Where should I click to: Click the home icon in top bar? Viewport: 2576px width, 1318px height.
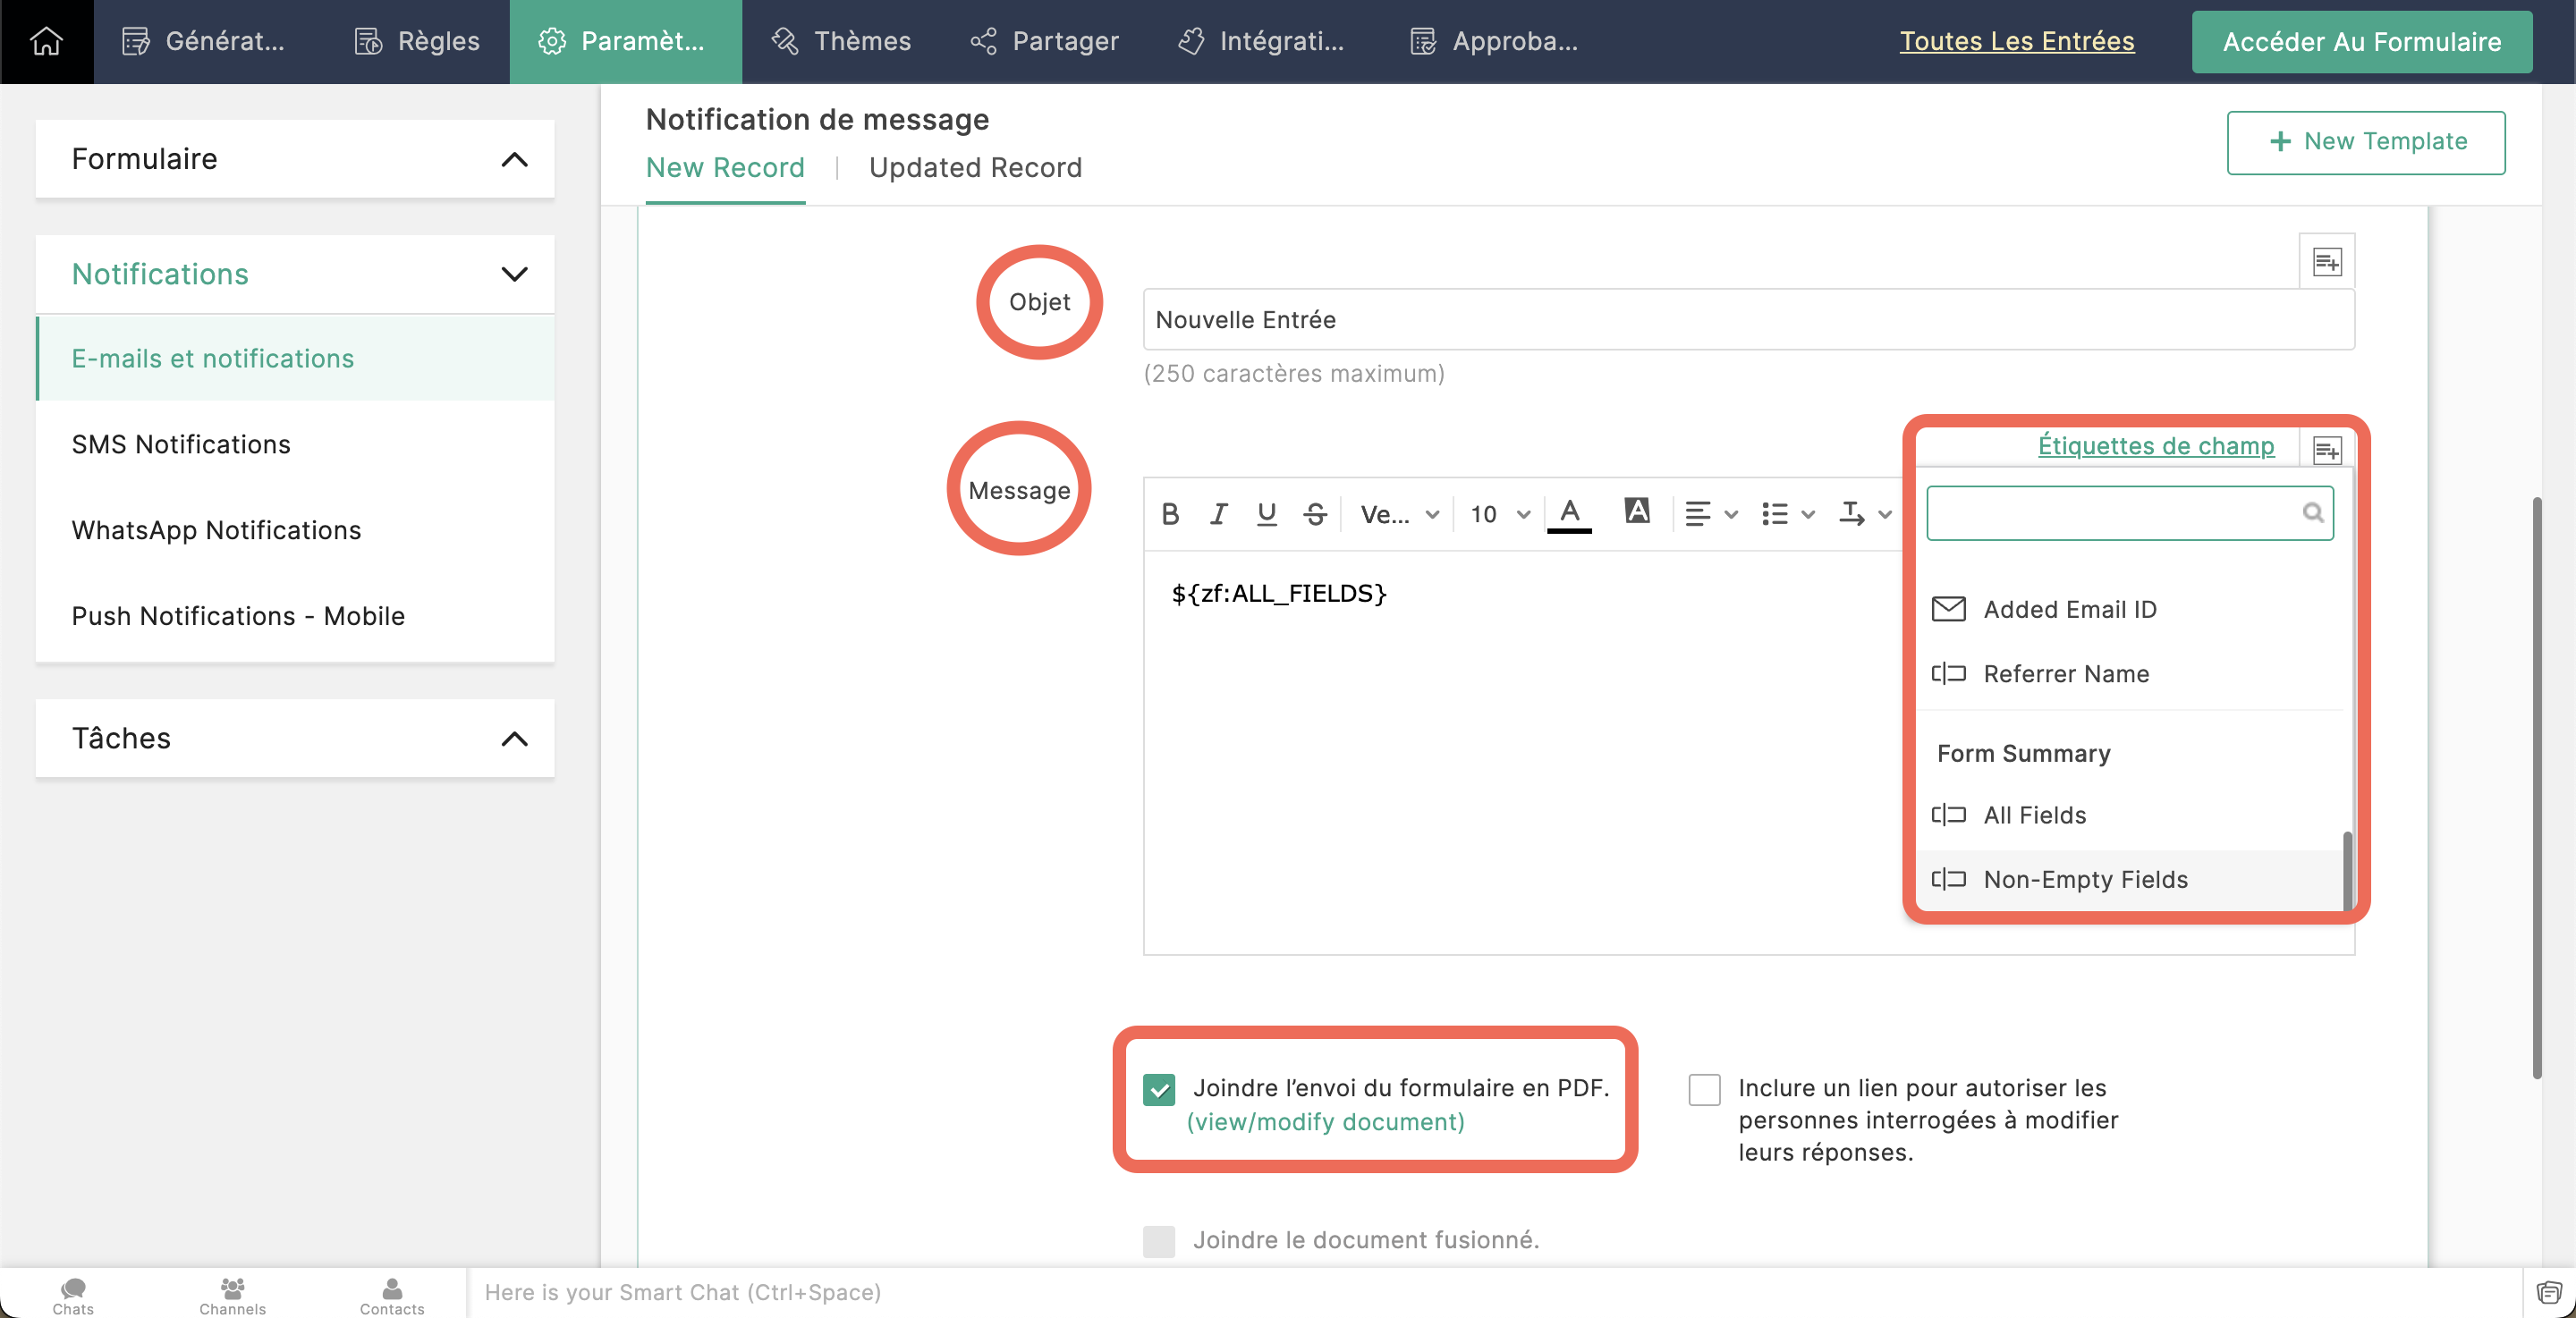point(46,41)
